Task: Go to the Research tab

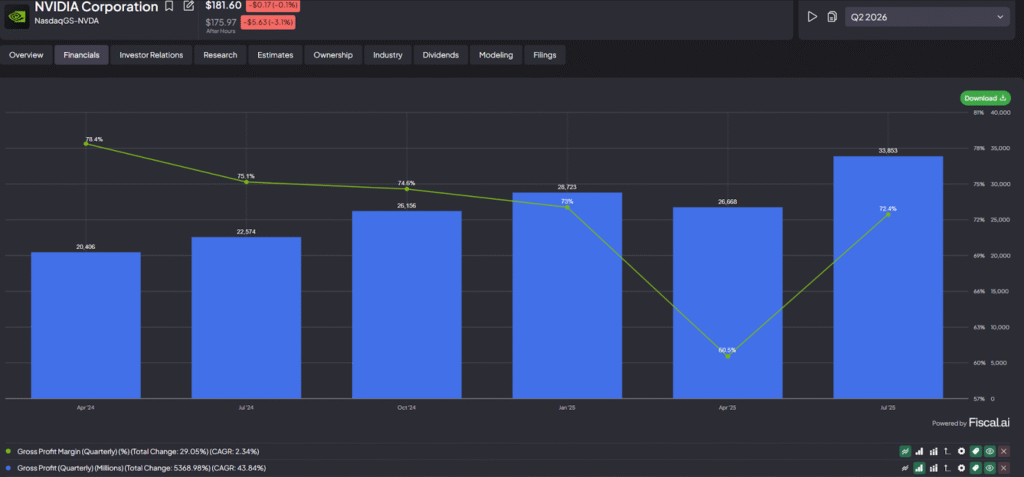Action: (x=220, y=56)
